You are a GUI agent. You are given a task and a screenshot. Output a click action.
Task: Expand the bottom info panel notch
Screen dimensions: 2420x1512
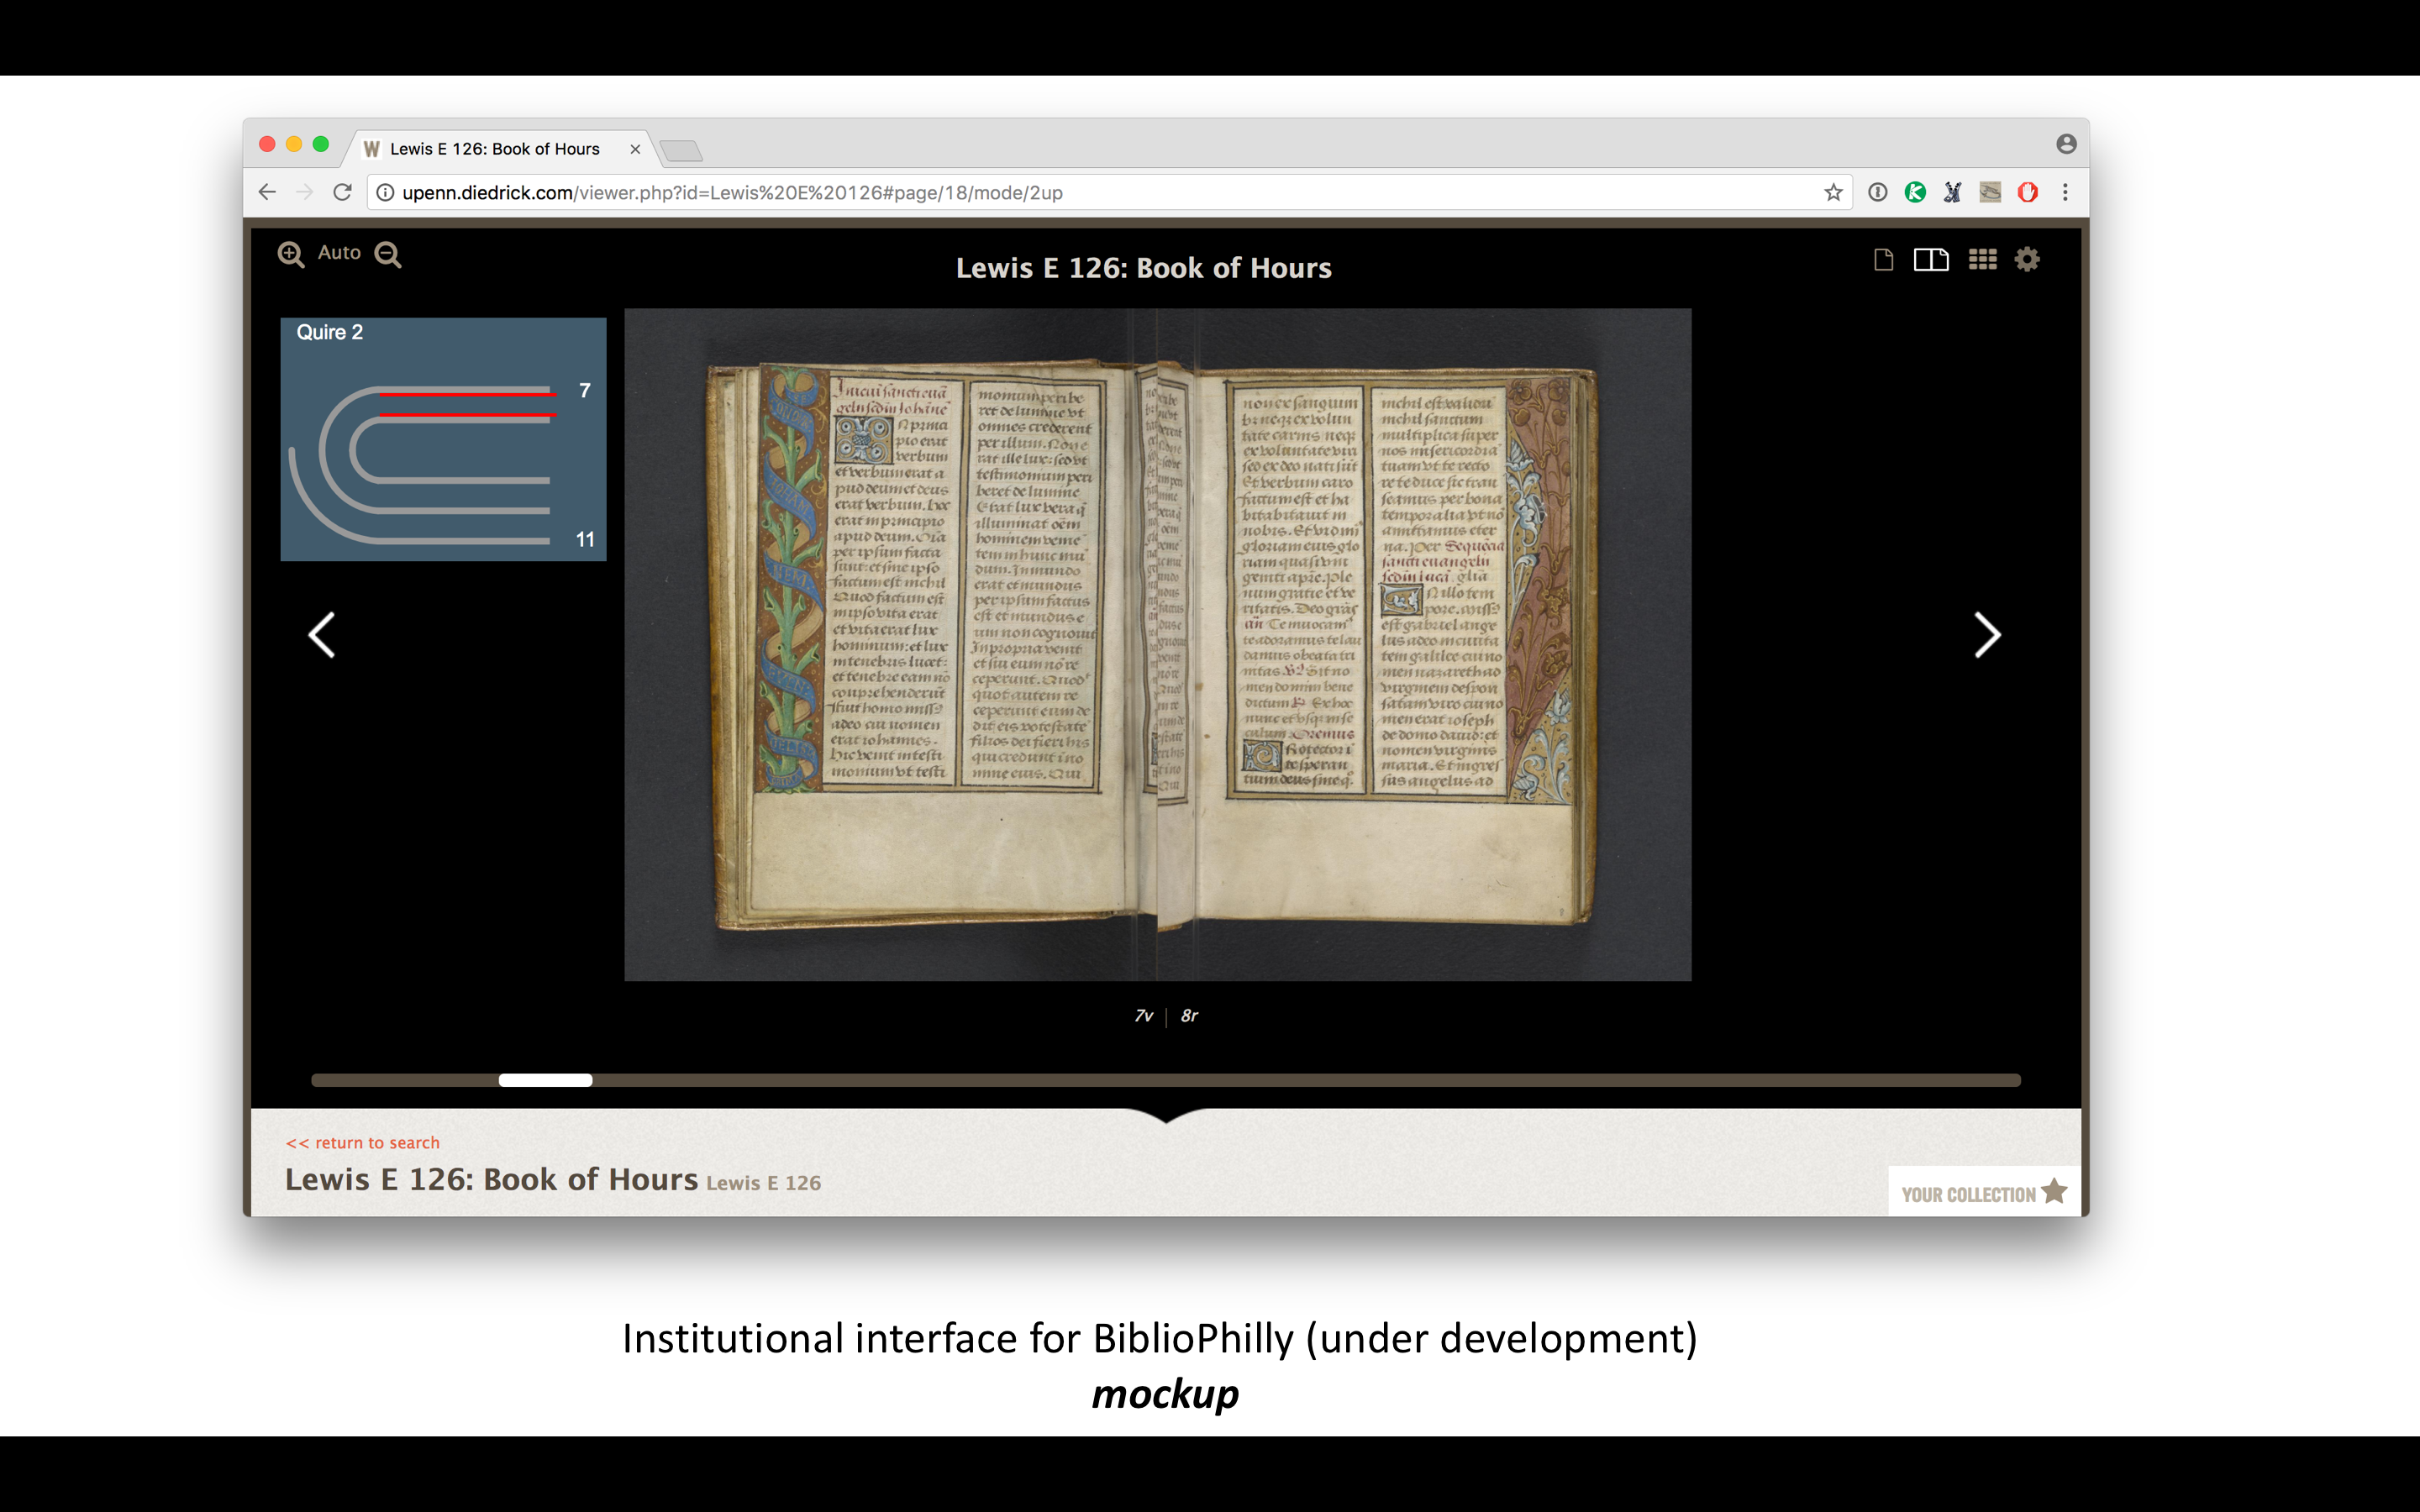[x=1166, y=1115]
